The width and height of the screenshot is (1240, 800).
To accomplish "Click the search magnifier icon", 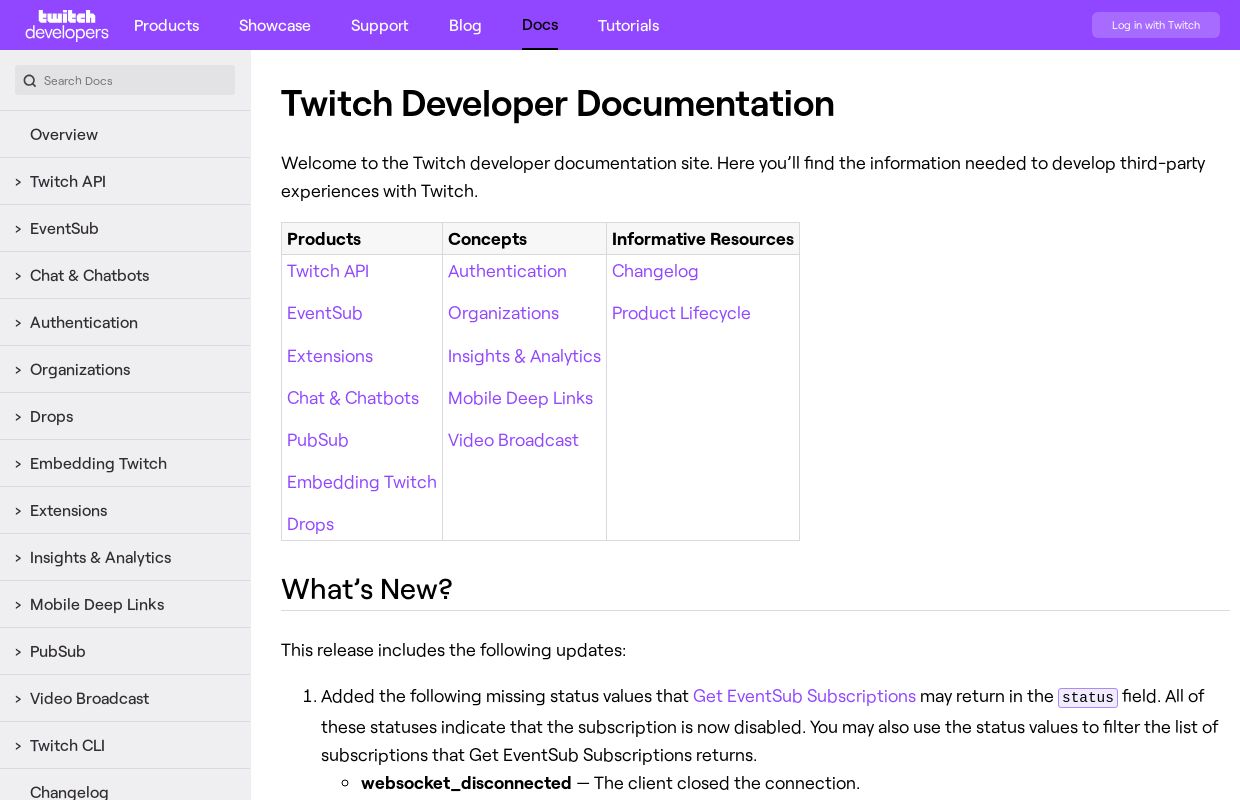I will [x=30, y=81].
